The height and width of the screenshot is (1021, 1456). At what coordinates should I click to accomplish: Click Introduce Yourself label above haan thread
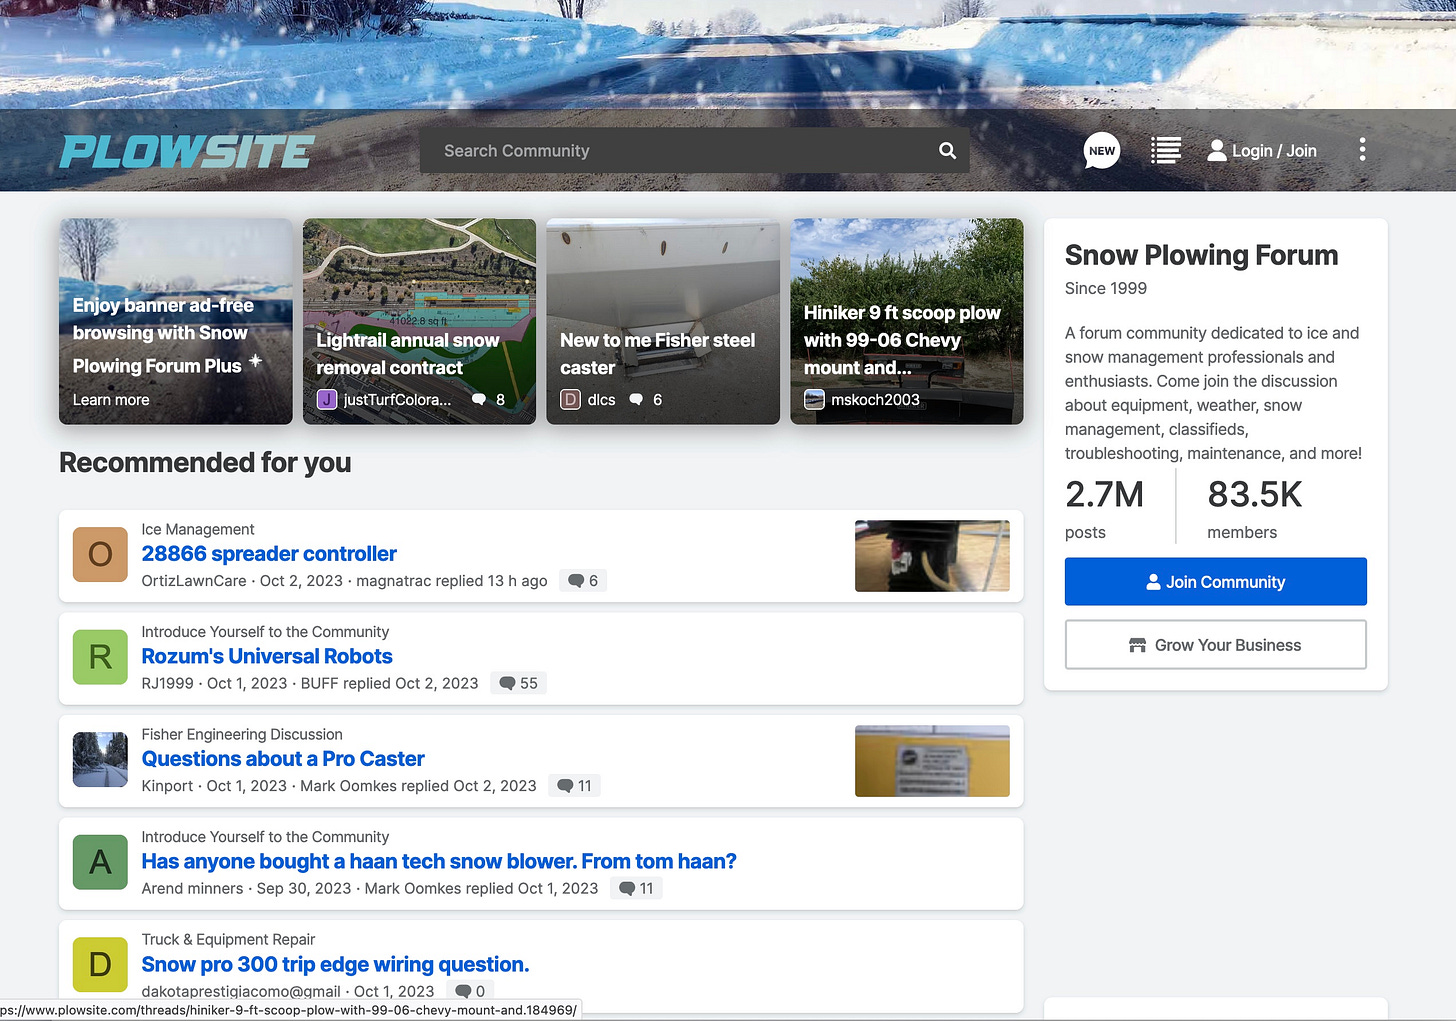pyautogui.click(x=265, y=837)
